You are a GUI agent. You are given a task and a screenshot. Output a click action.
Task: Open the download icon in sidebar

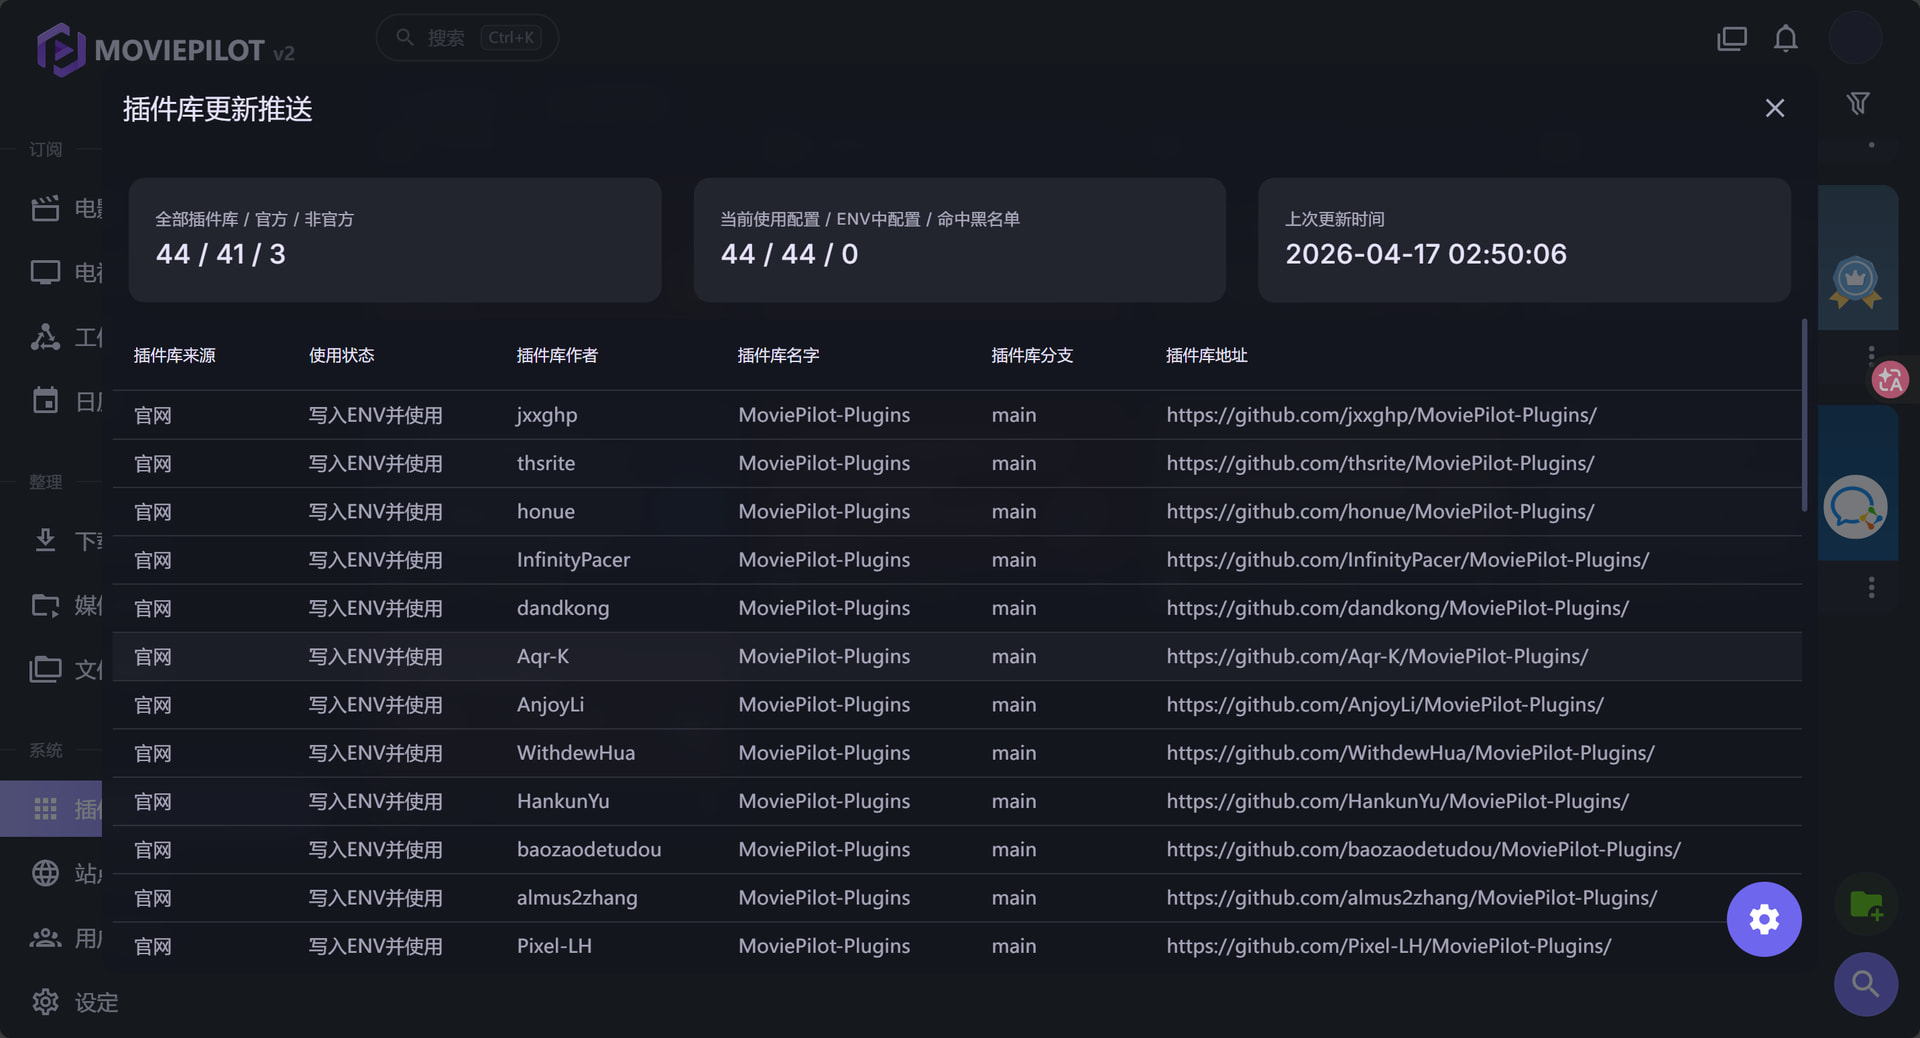[45, 541]
